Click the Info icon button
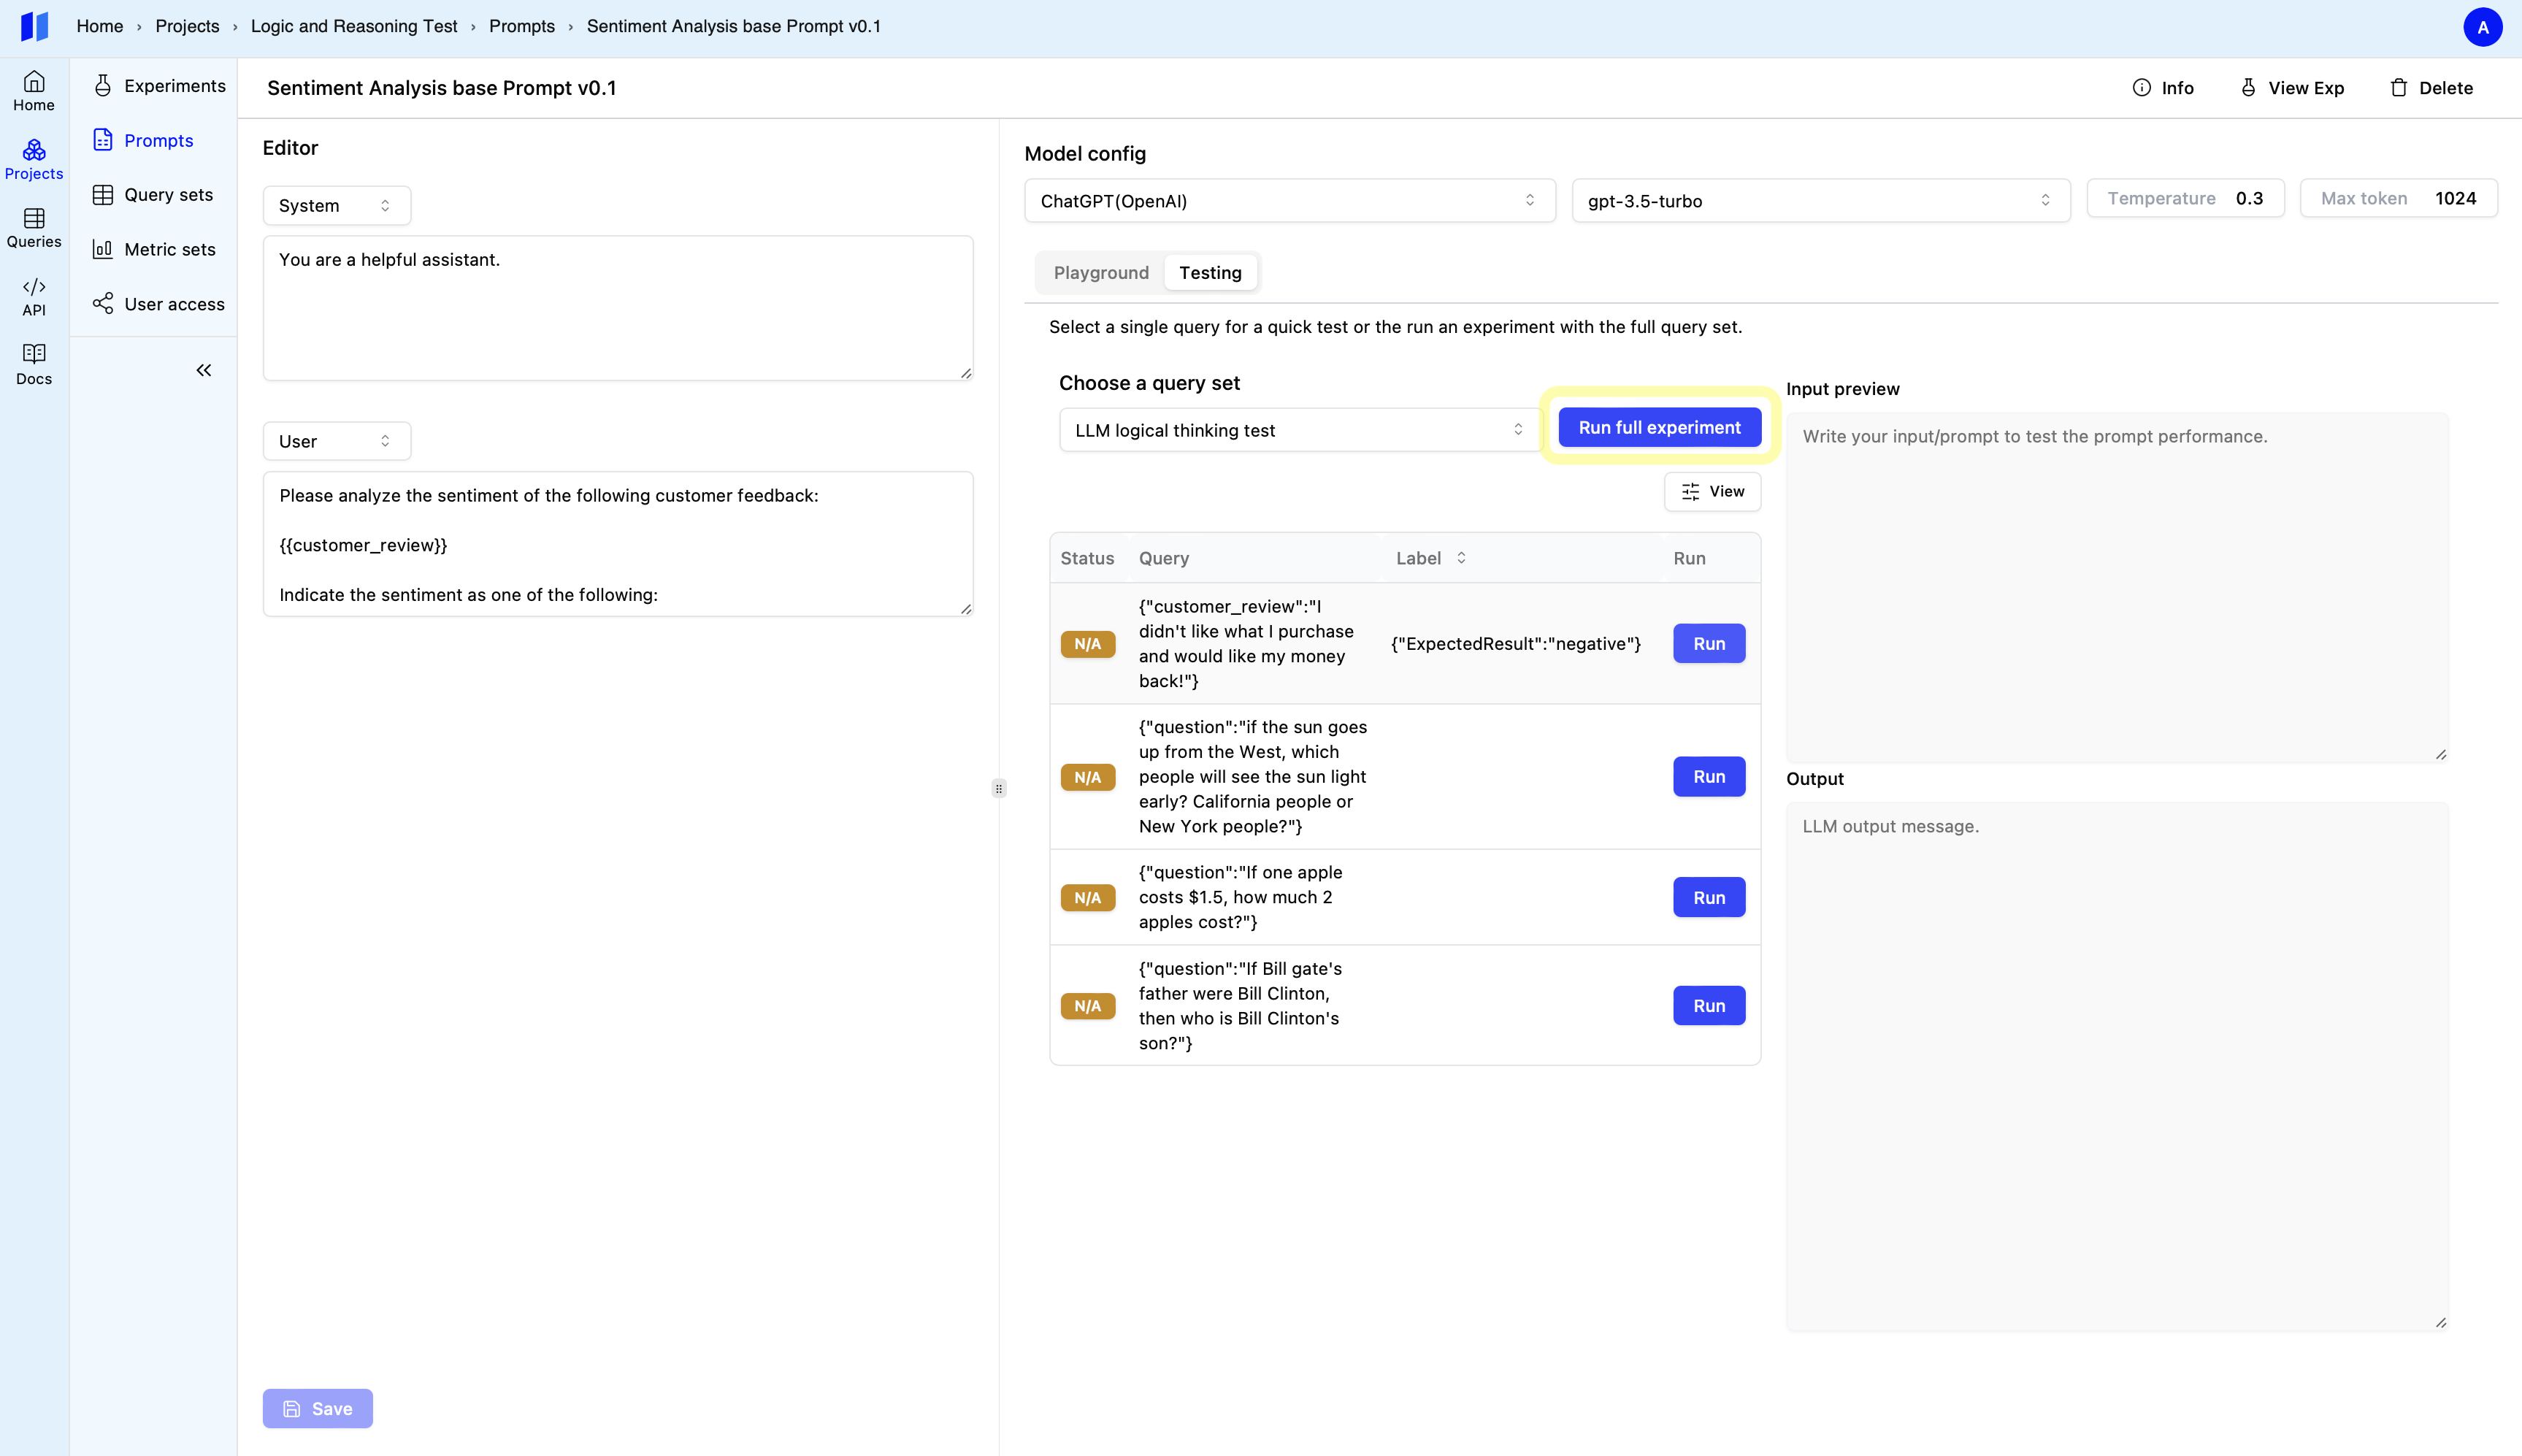 [x=2162, y=88]
